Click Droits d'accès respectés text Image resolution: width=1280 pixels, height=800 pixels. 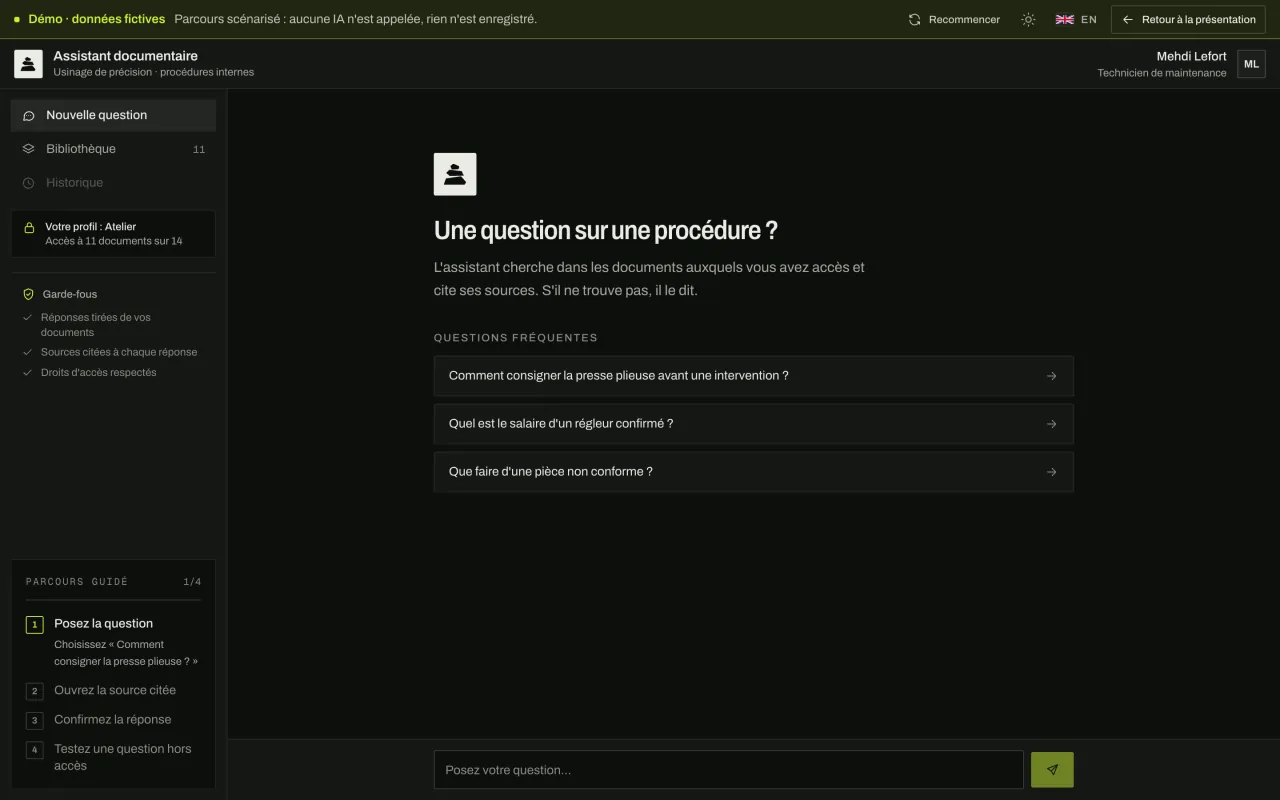coord(98,372)
